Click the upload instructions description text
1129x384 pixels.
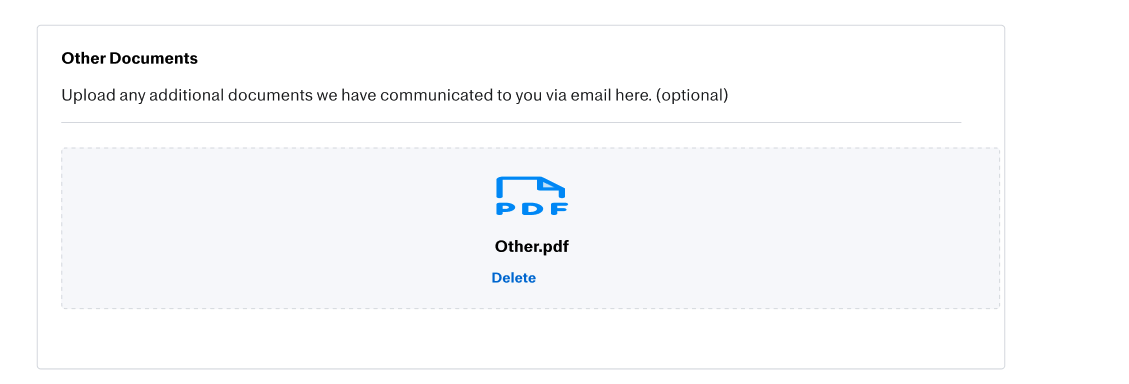tap(395, 95)
